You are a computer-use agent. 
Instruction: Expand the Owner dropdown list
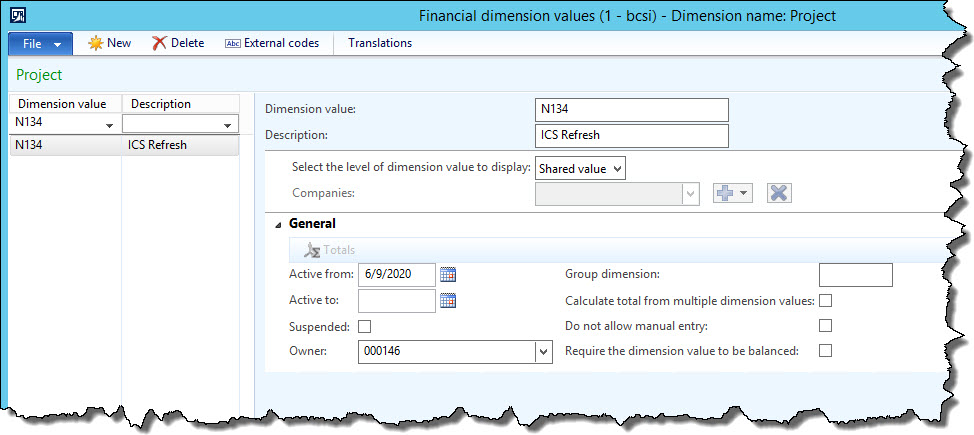(x=543, y=351)
